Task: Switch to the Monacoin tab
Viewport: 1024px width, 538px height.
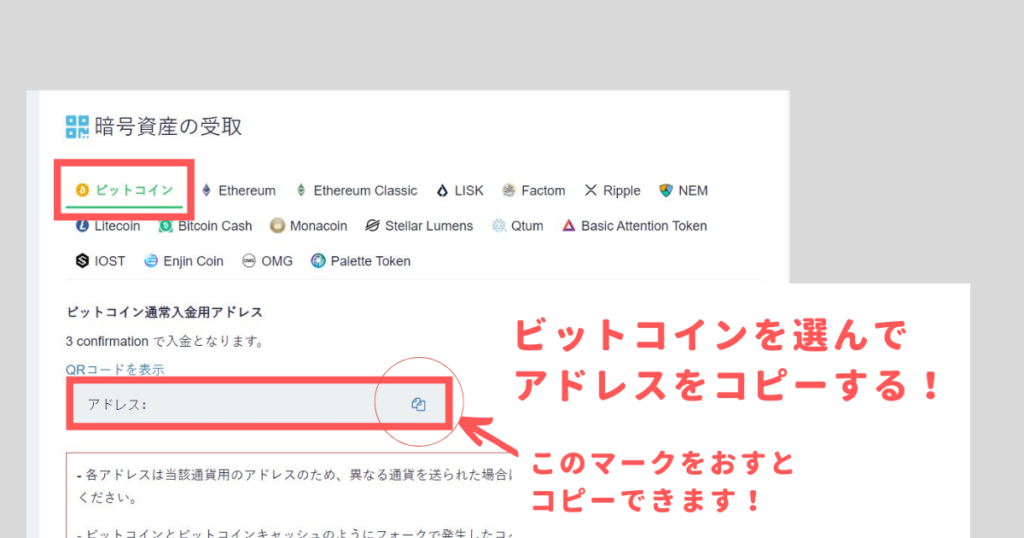Action: click(309, 226)
